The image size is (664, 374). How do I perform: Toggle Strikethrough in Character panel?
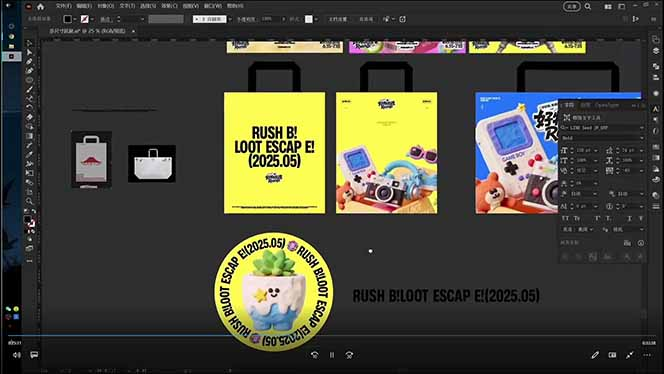coord(641,218)
